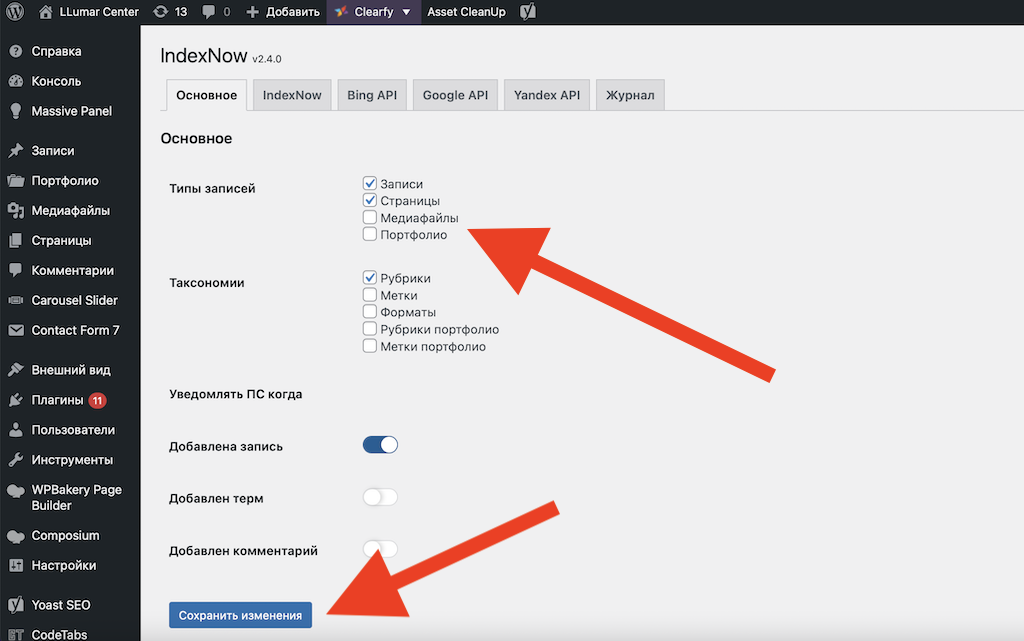This screenshot has width=1024, height=641.
Task: Click the plus icon next to Добавить
Action: click(252, 12)
